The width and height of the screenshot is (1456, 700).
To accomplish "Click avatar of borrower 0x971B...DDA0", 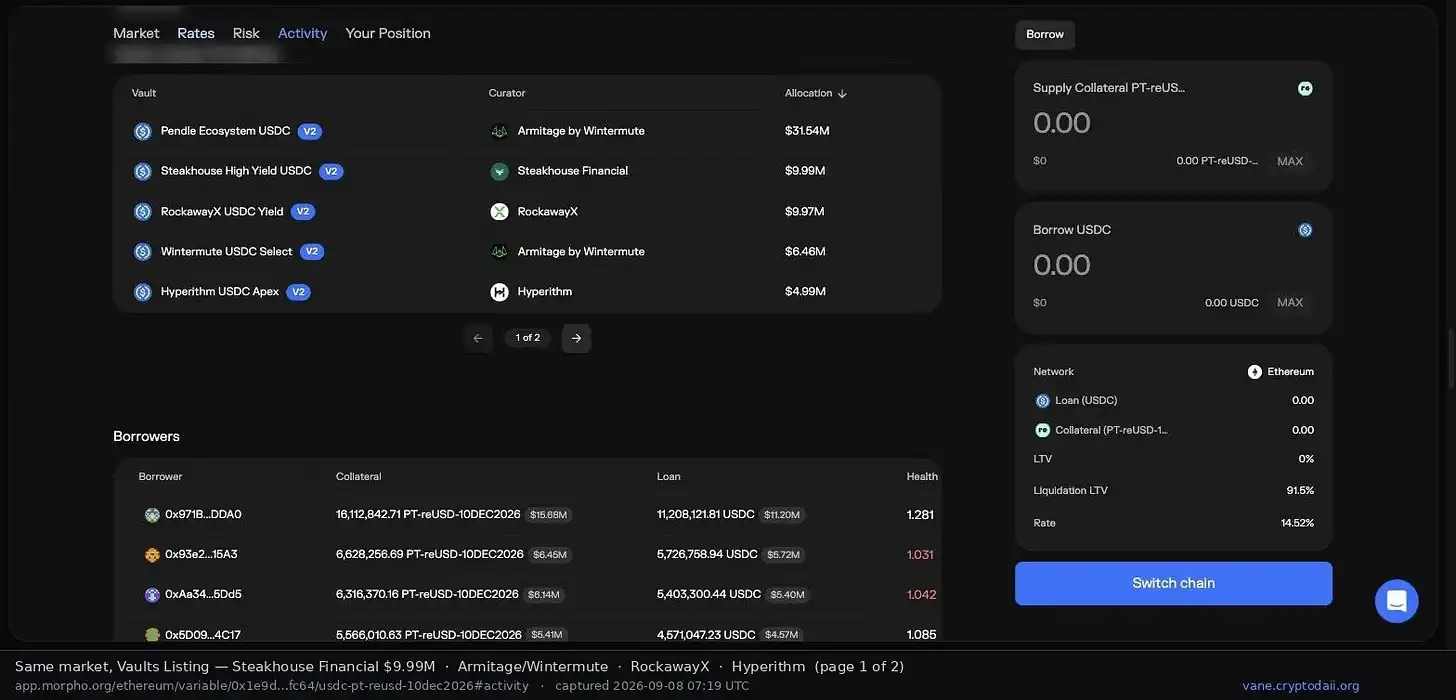I will coord(152,515).
